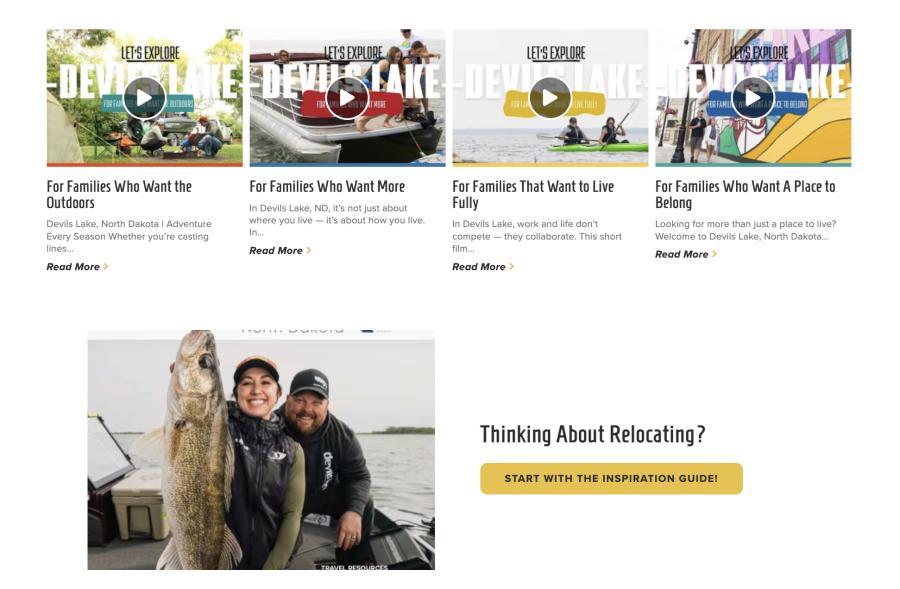The width and height of the screenshot is (900, 589).
Task: Click Start With The Inspiration Guide button
Action: pyautogui.click(x=611, y=478)
